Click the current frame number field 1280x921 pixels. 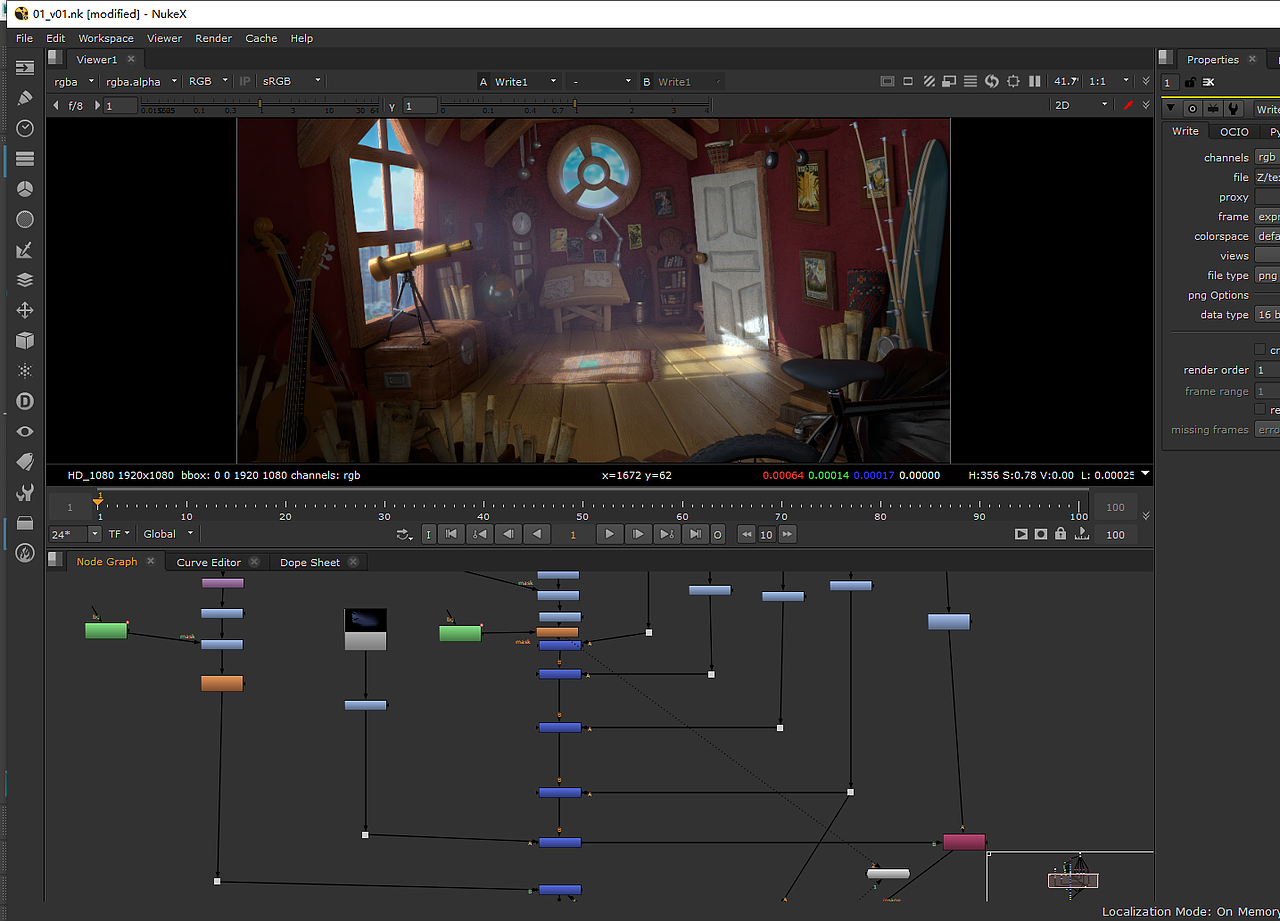click(x=573, y=534)
